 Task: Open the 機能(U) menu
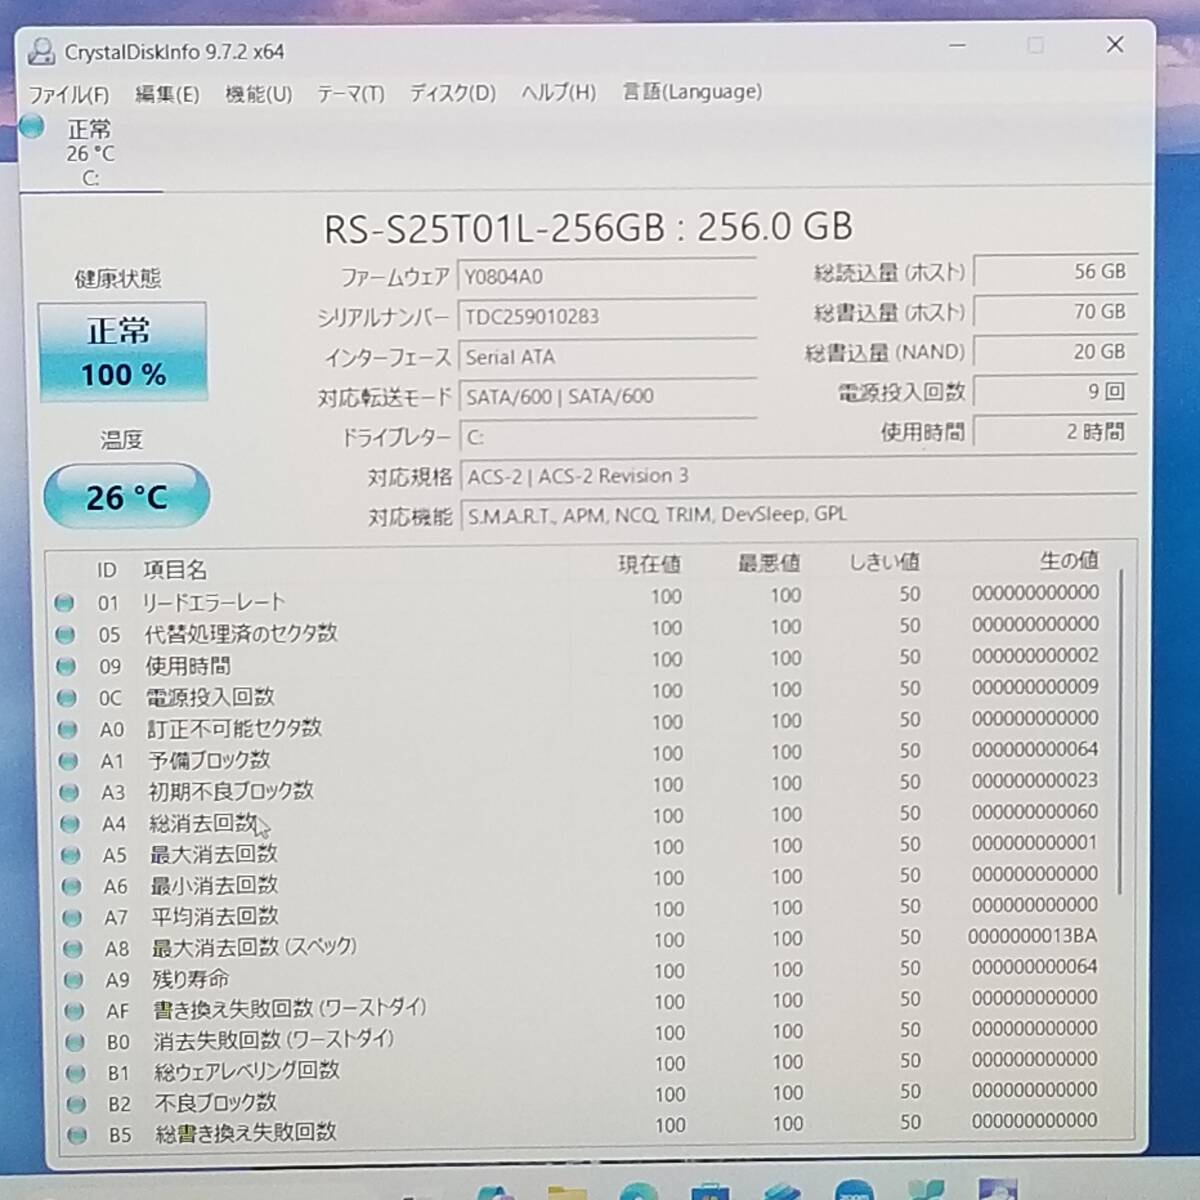[258, 94]
